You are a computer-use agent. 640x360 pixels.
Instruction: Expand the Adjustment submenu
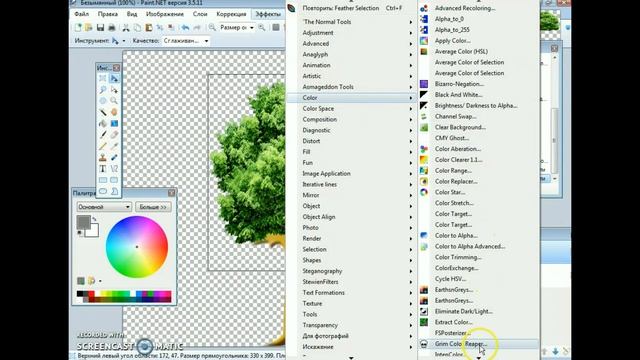[351, 33]
